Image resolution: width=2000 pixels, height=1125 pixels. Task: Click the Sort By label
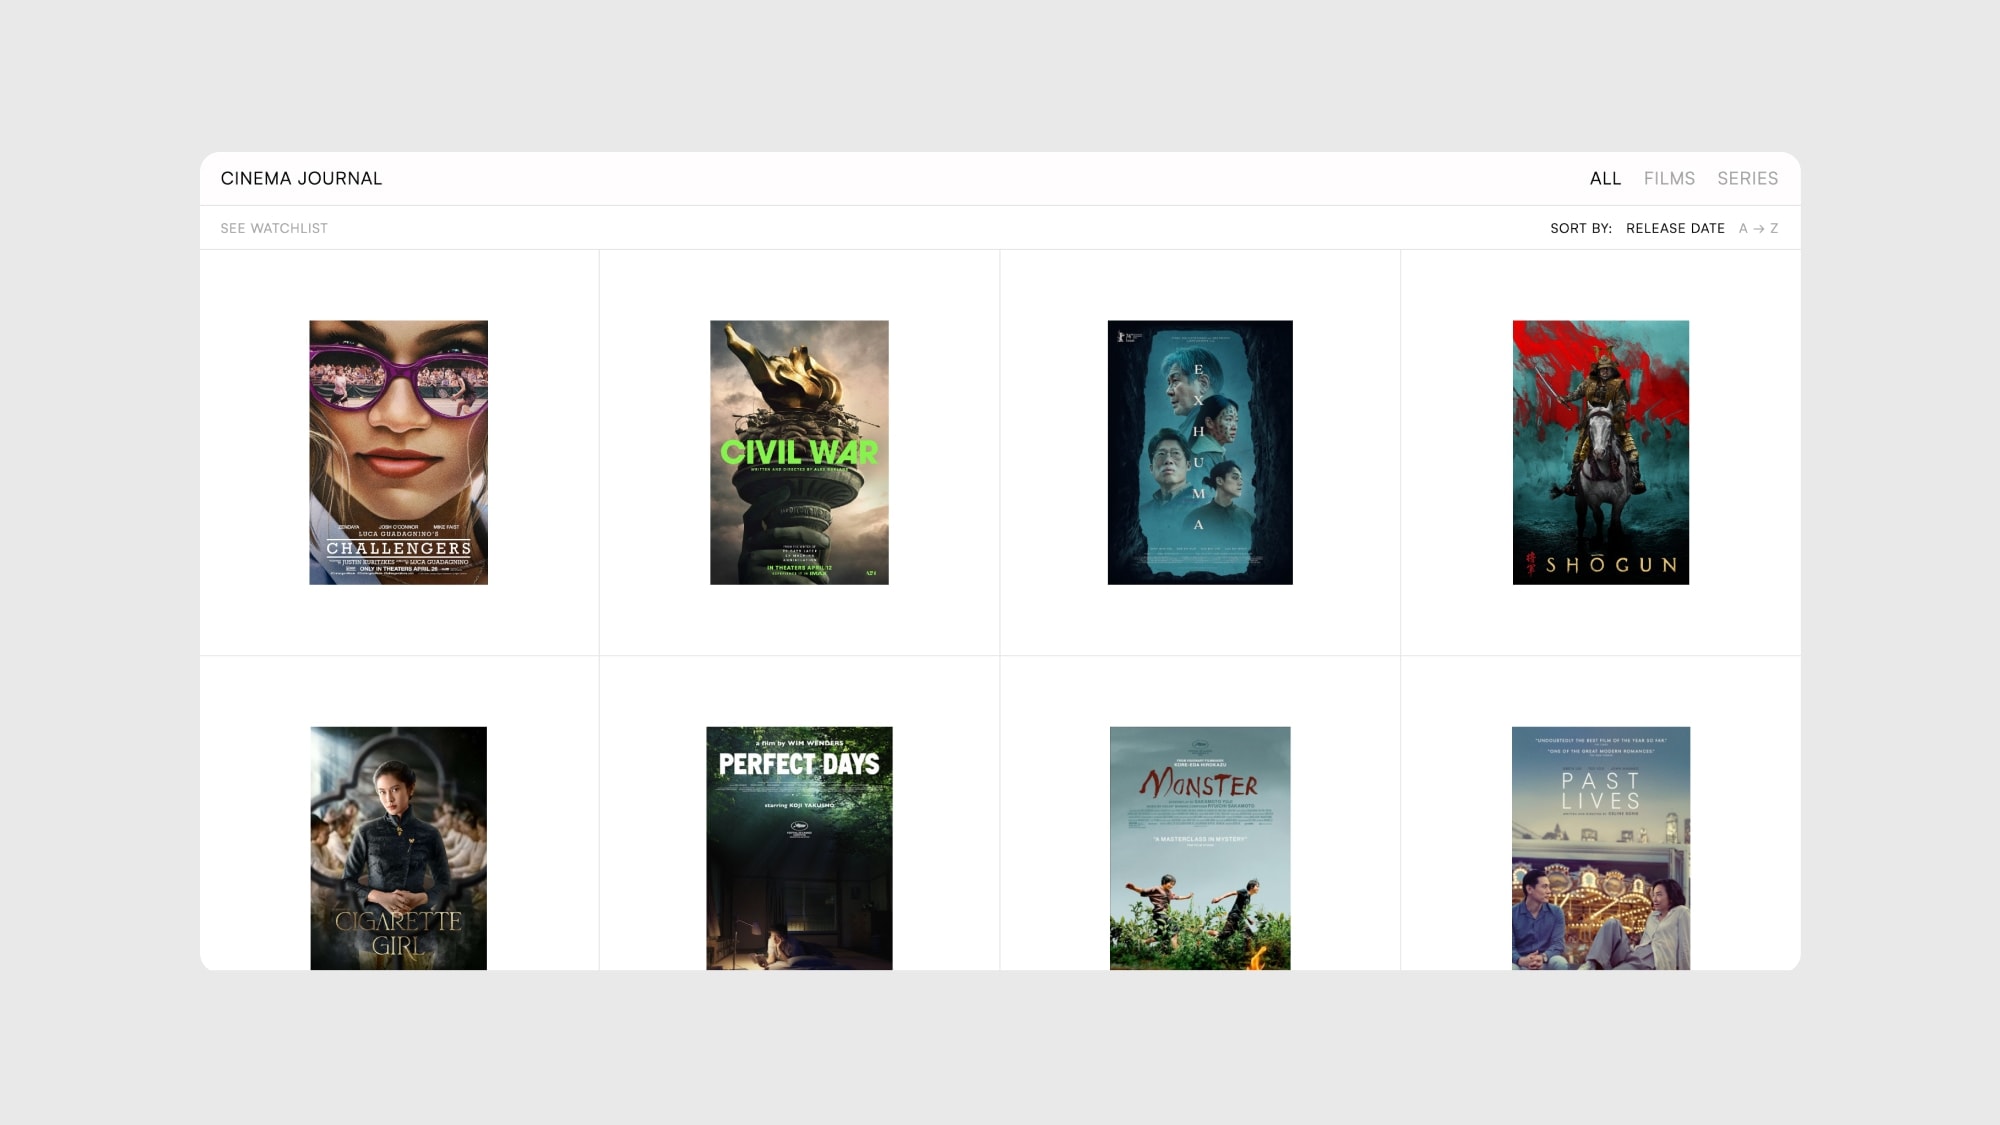click(1580, 228)
